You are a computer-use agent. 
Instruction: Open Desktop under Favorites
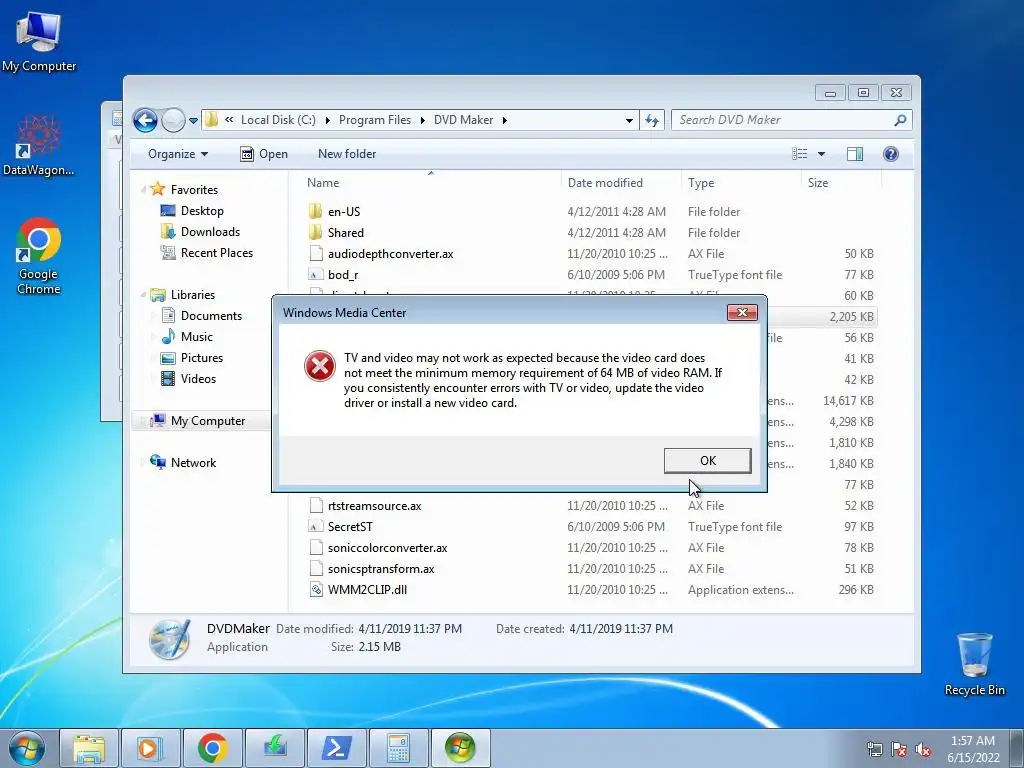(202, 211)
